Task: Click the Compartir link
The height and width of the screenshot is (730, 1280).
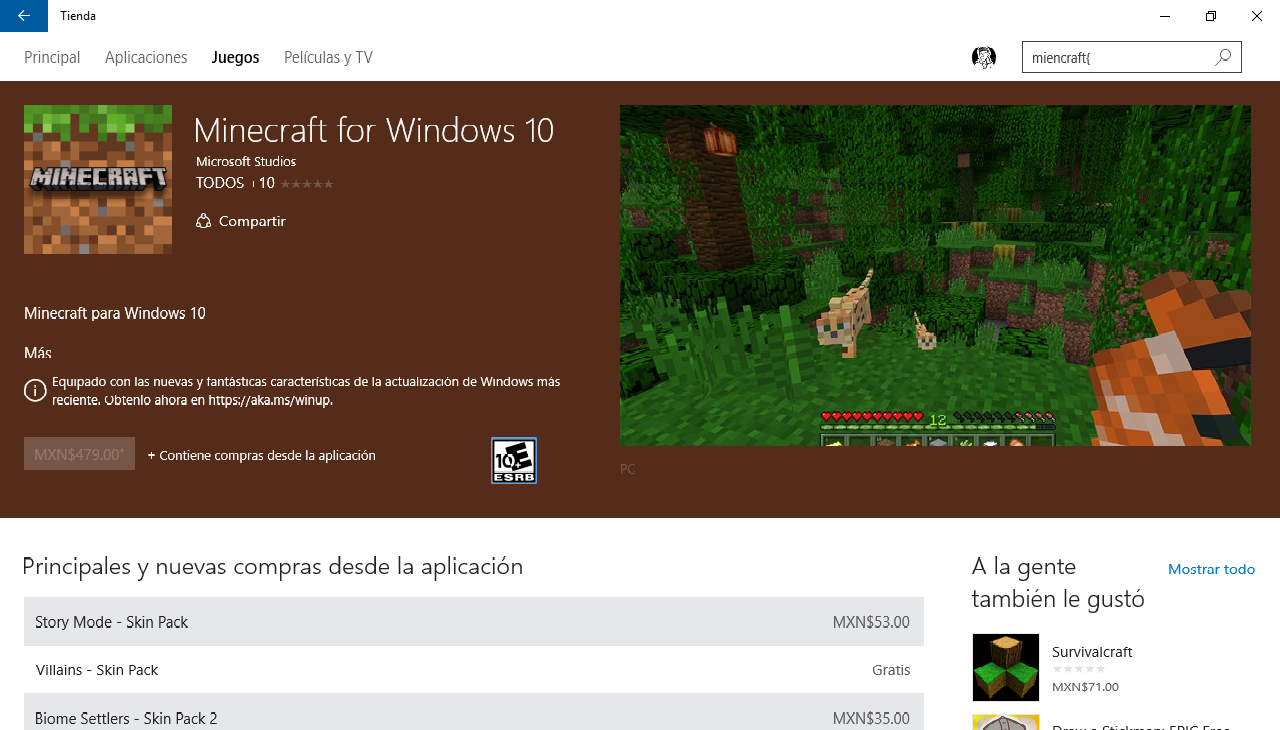Action: tap(252, 221)
